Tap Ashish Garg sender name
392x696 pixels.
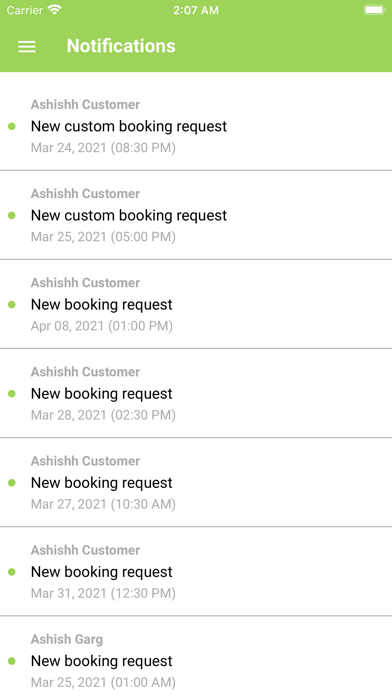click(x=67, y=639)
